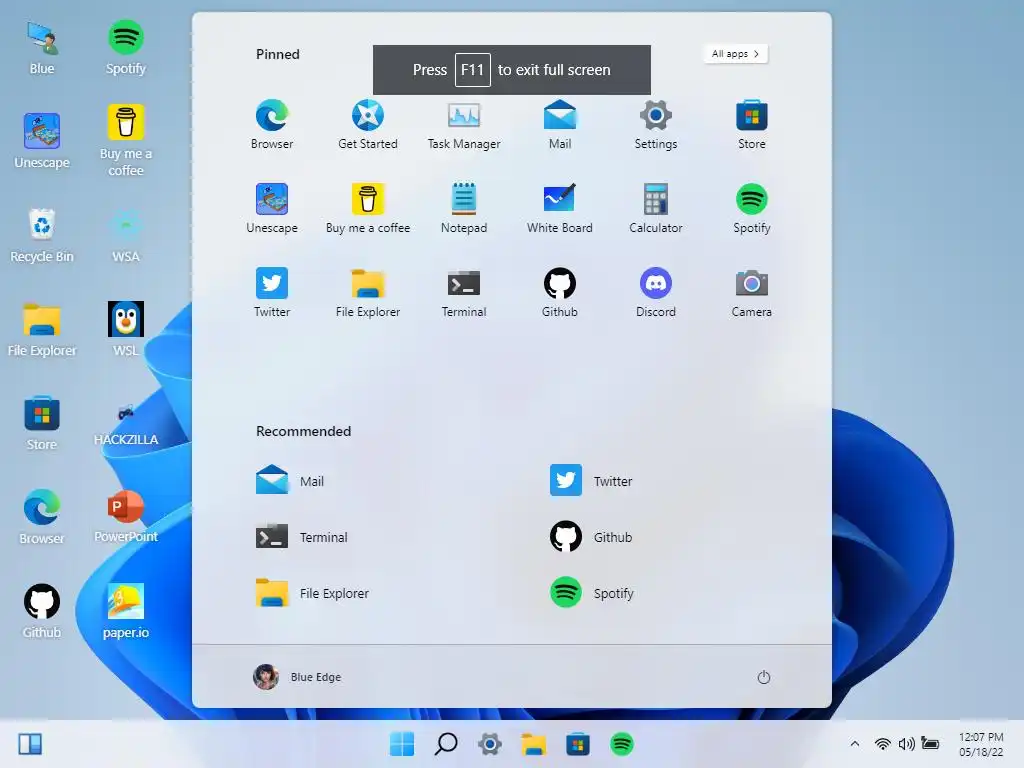Select HACKZILLA desktop icon
The width and height of the screenshot is (1024, 768).
coord(125,423)
